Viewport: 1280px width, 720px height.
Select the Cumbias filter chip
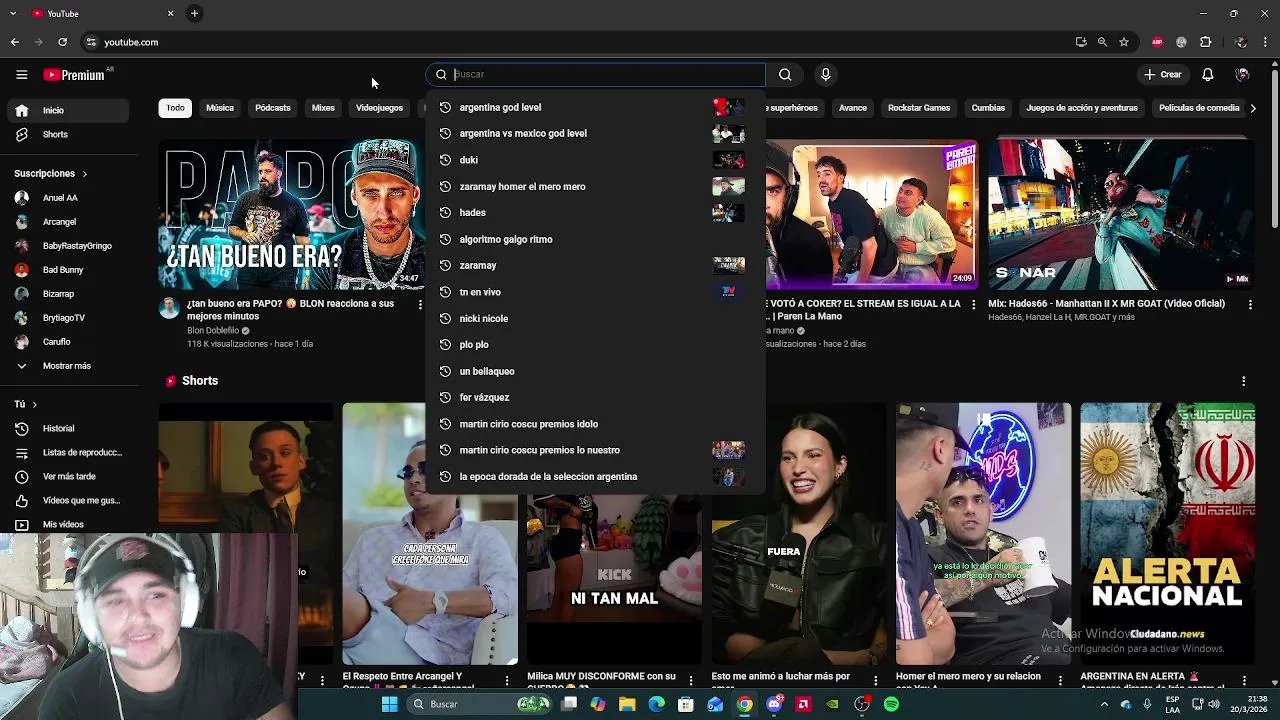point(988,108)
